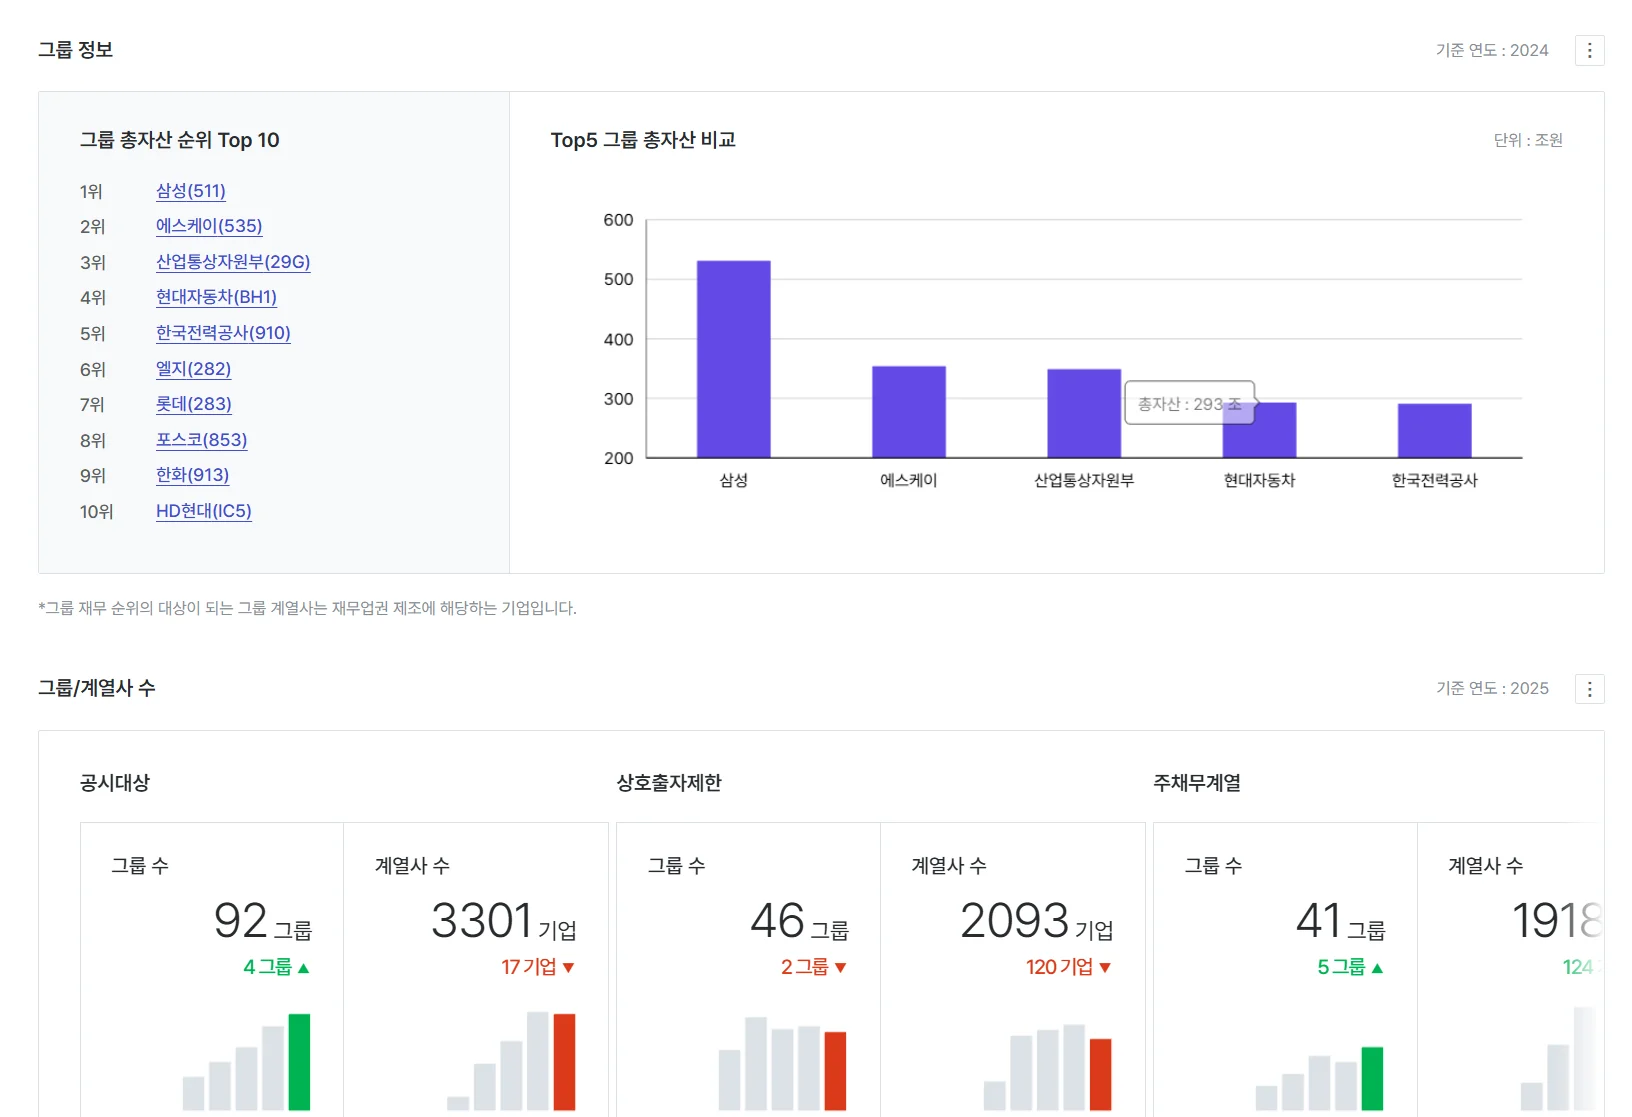The height and width of the screenshot is (1117, 1632).
Task: Click the green bar in 주채무계열 그룹 수 chart
Action: click(1372, 1078)
